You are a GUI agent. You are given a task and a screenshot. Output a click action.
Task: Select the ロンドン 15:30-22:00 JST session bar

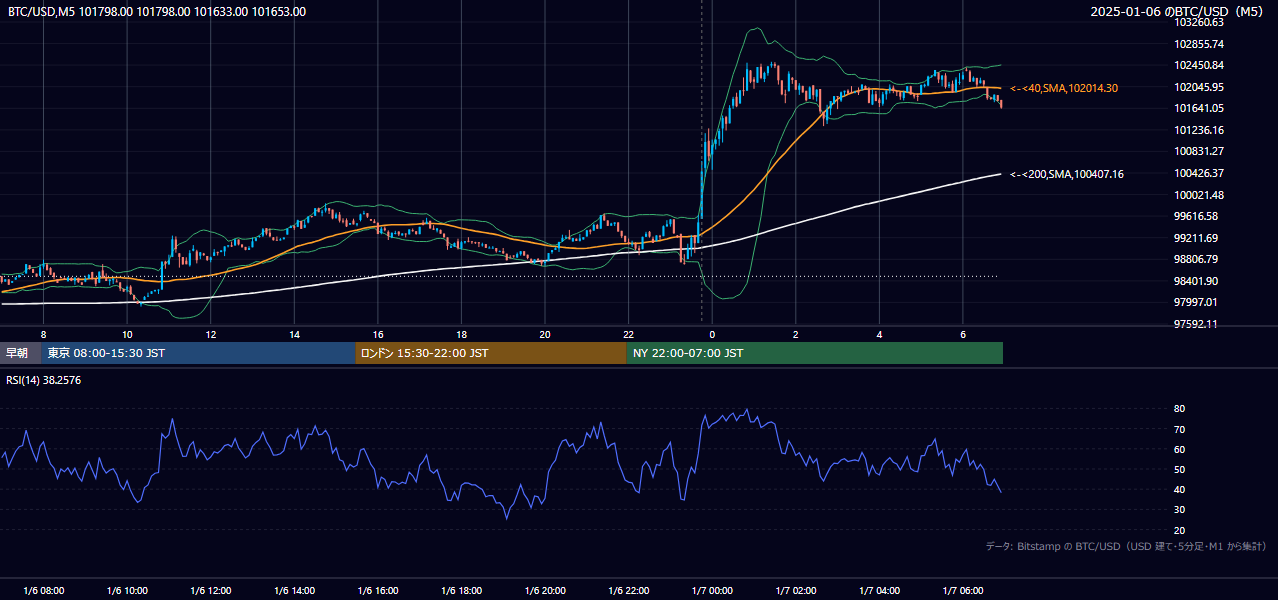(x=491, y=353)
